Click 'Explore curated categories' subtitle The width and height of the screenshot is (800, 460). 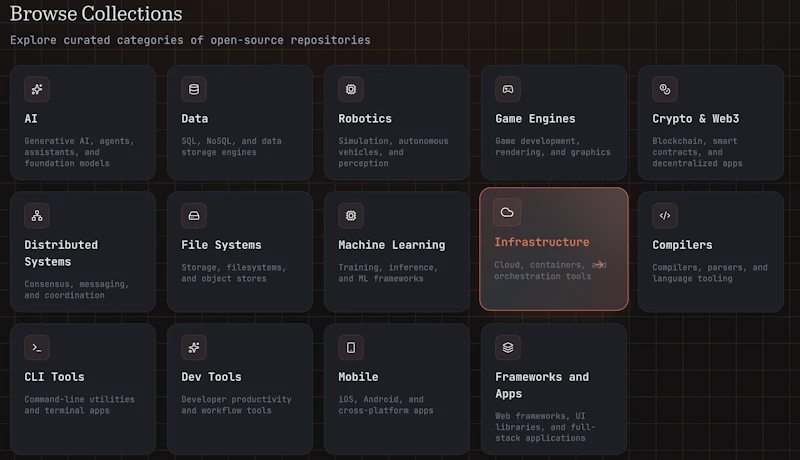pyautogui.click(x=190, y=40)
